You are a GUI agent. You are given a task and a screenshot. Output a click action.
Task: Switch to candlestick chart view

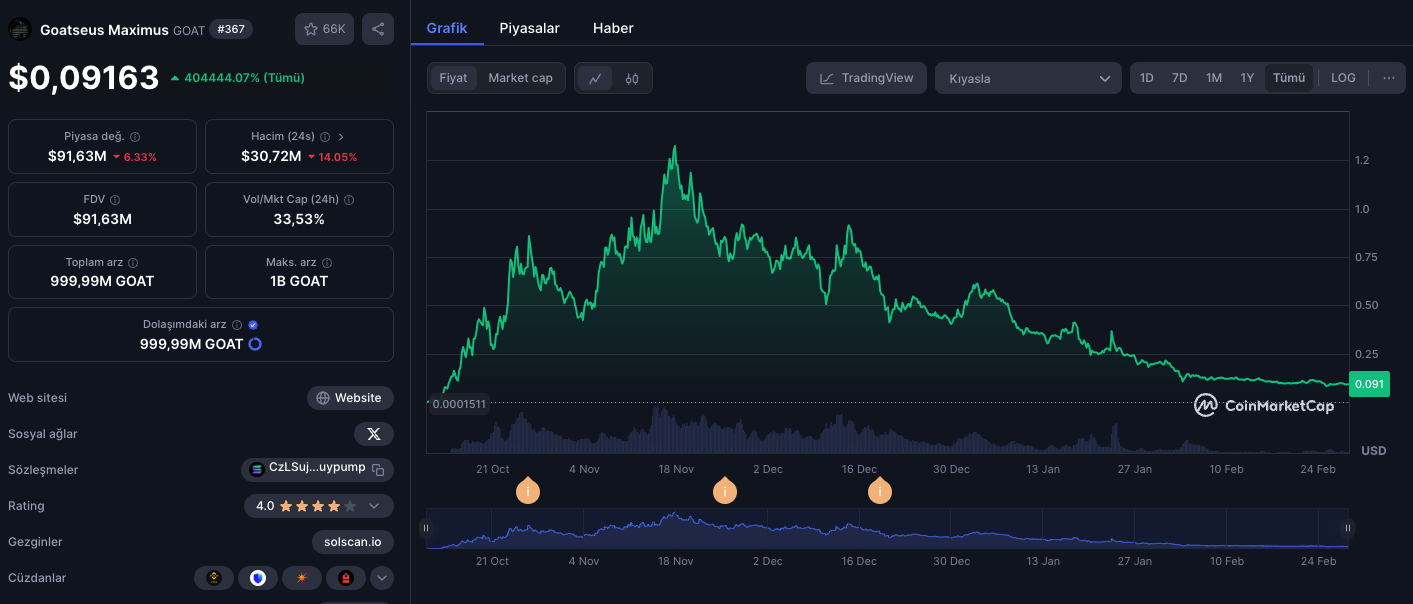(x=632, y=78)
